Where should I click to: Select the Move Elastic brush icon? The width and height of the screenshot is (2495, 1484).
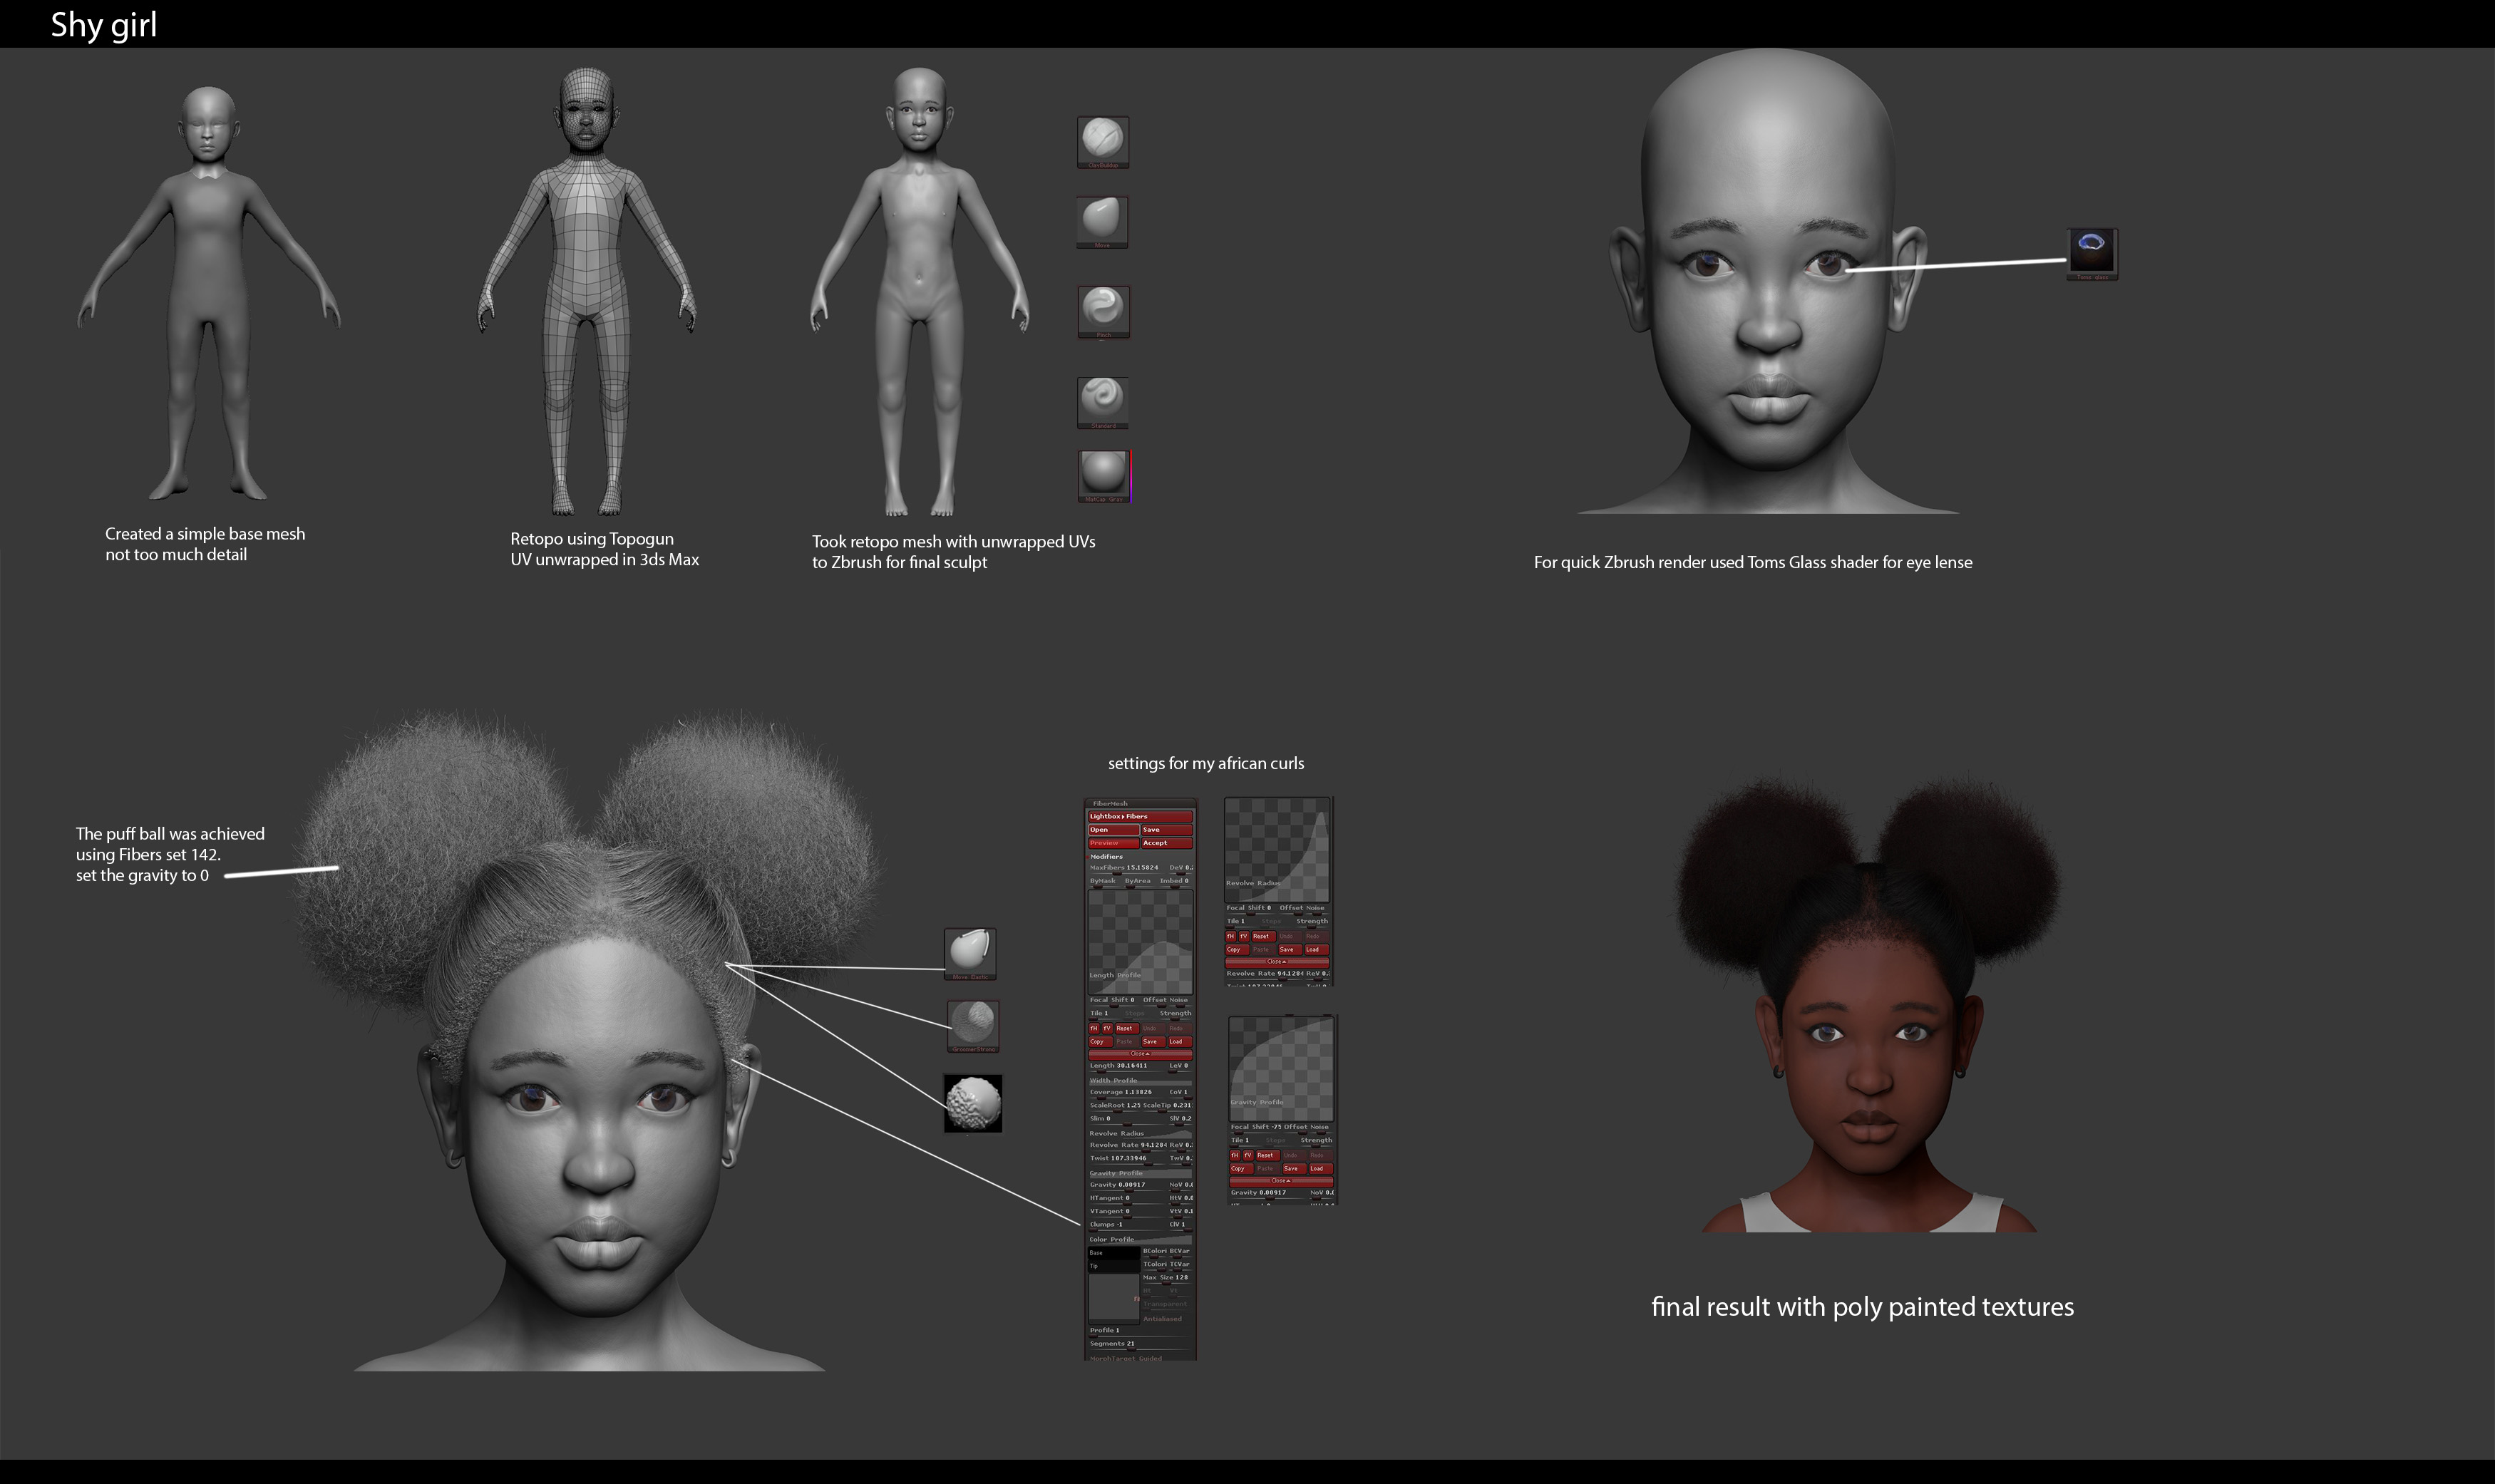pyautogui.click(x=970, y=954)
